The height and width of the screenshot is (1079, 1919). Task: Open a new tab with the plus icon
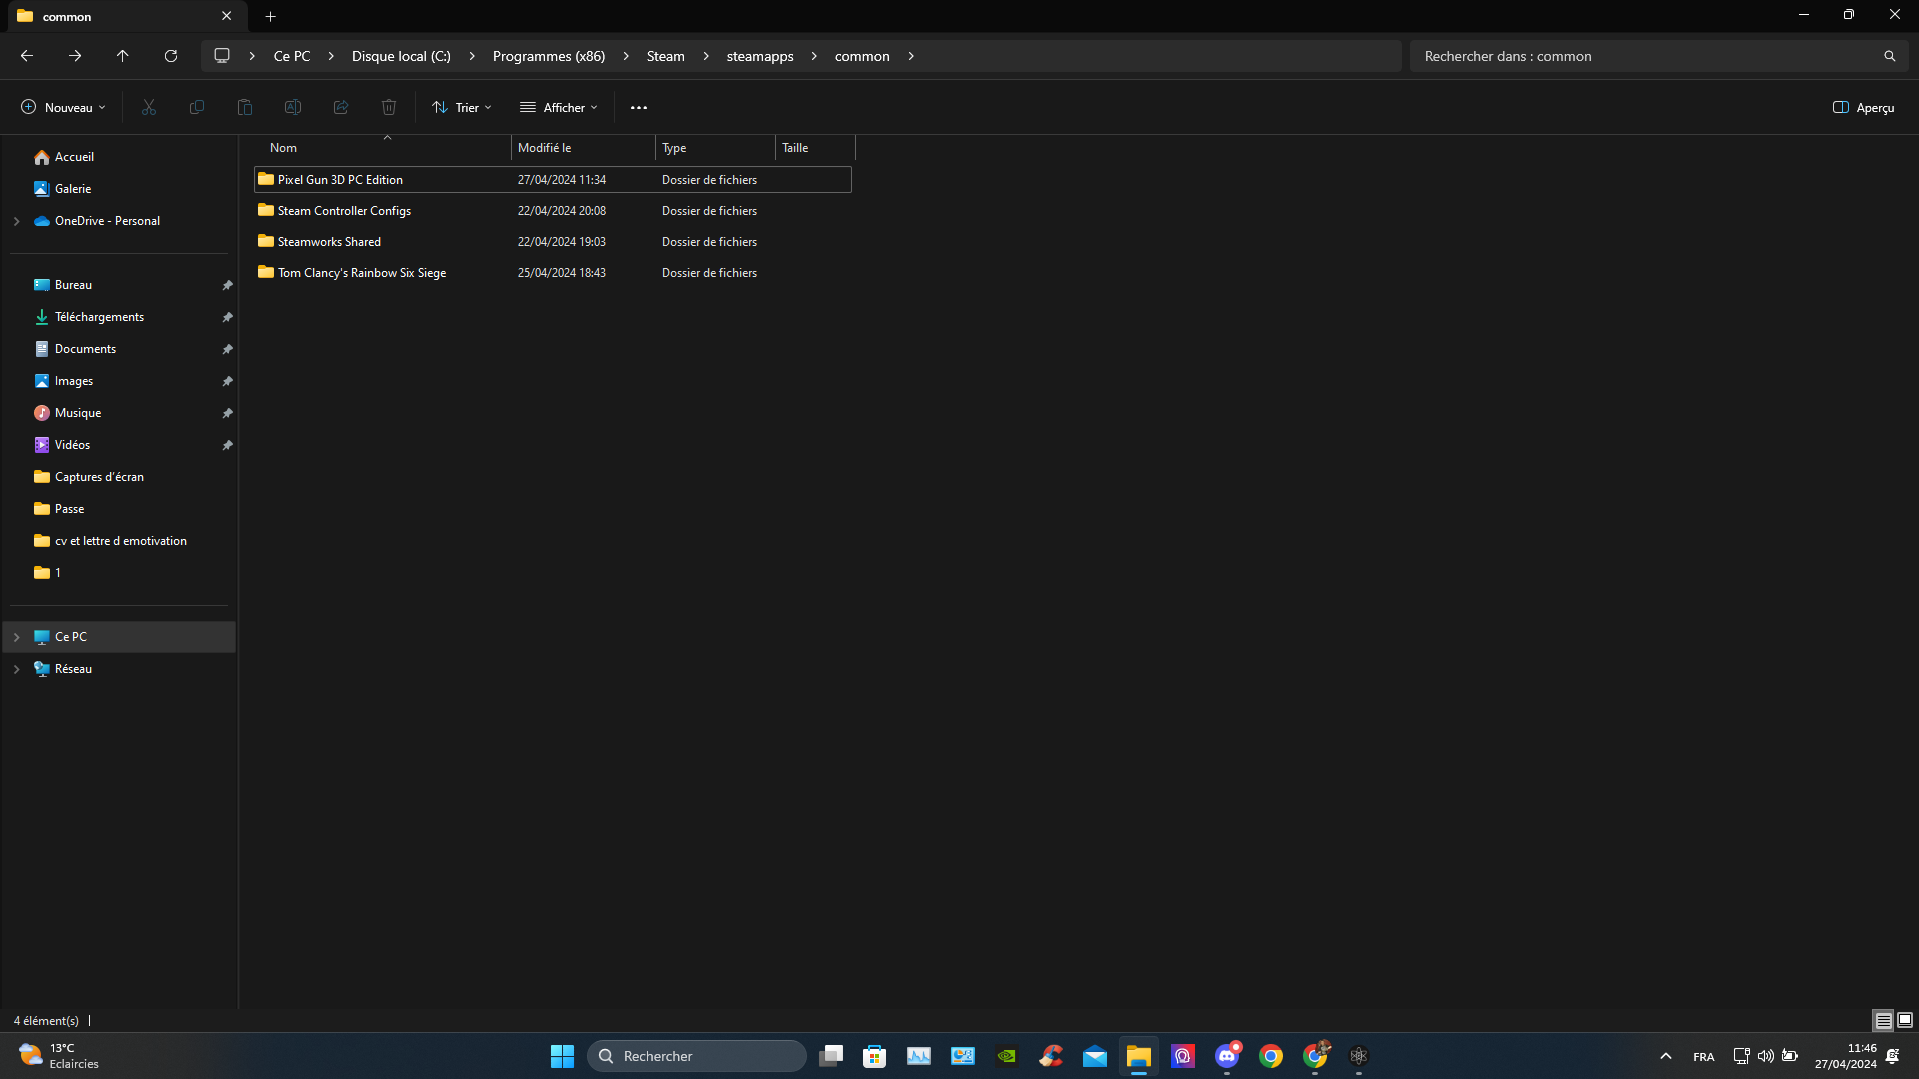pos(271,16)
